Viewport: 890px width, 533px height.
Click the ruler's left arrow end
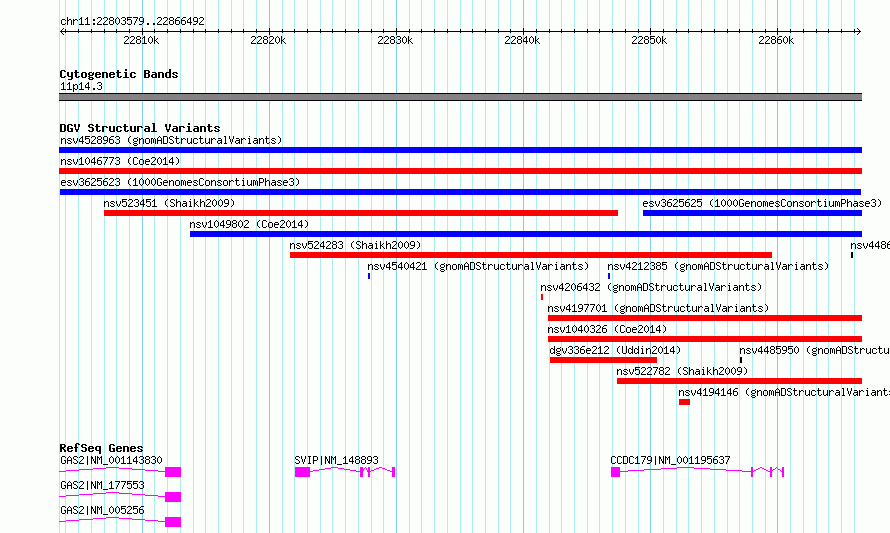(62, 31)
